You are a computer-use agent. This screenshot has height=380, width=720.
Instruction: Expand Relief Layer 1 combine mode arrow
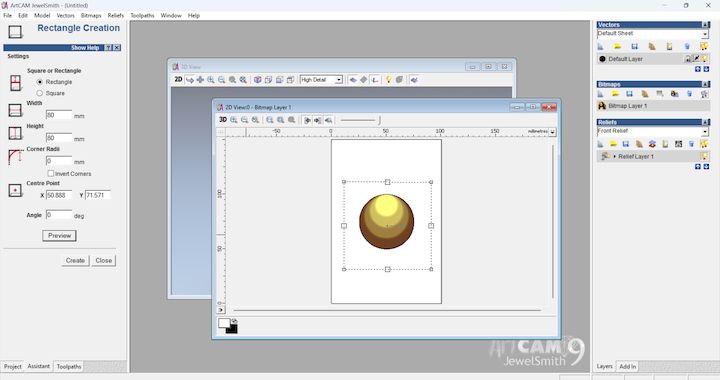click(614, 156)
